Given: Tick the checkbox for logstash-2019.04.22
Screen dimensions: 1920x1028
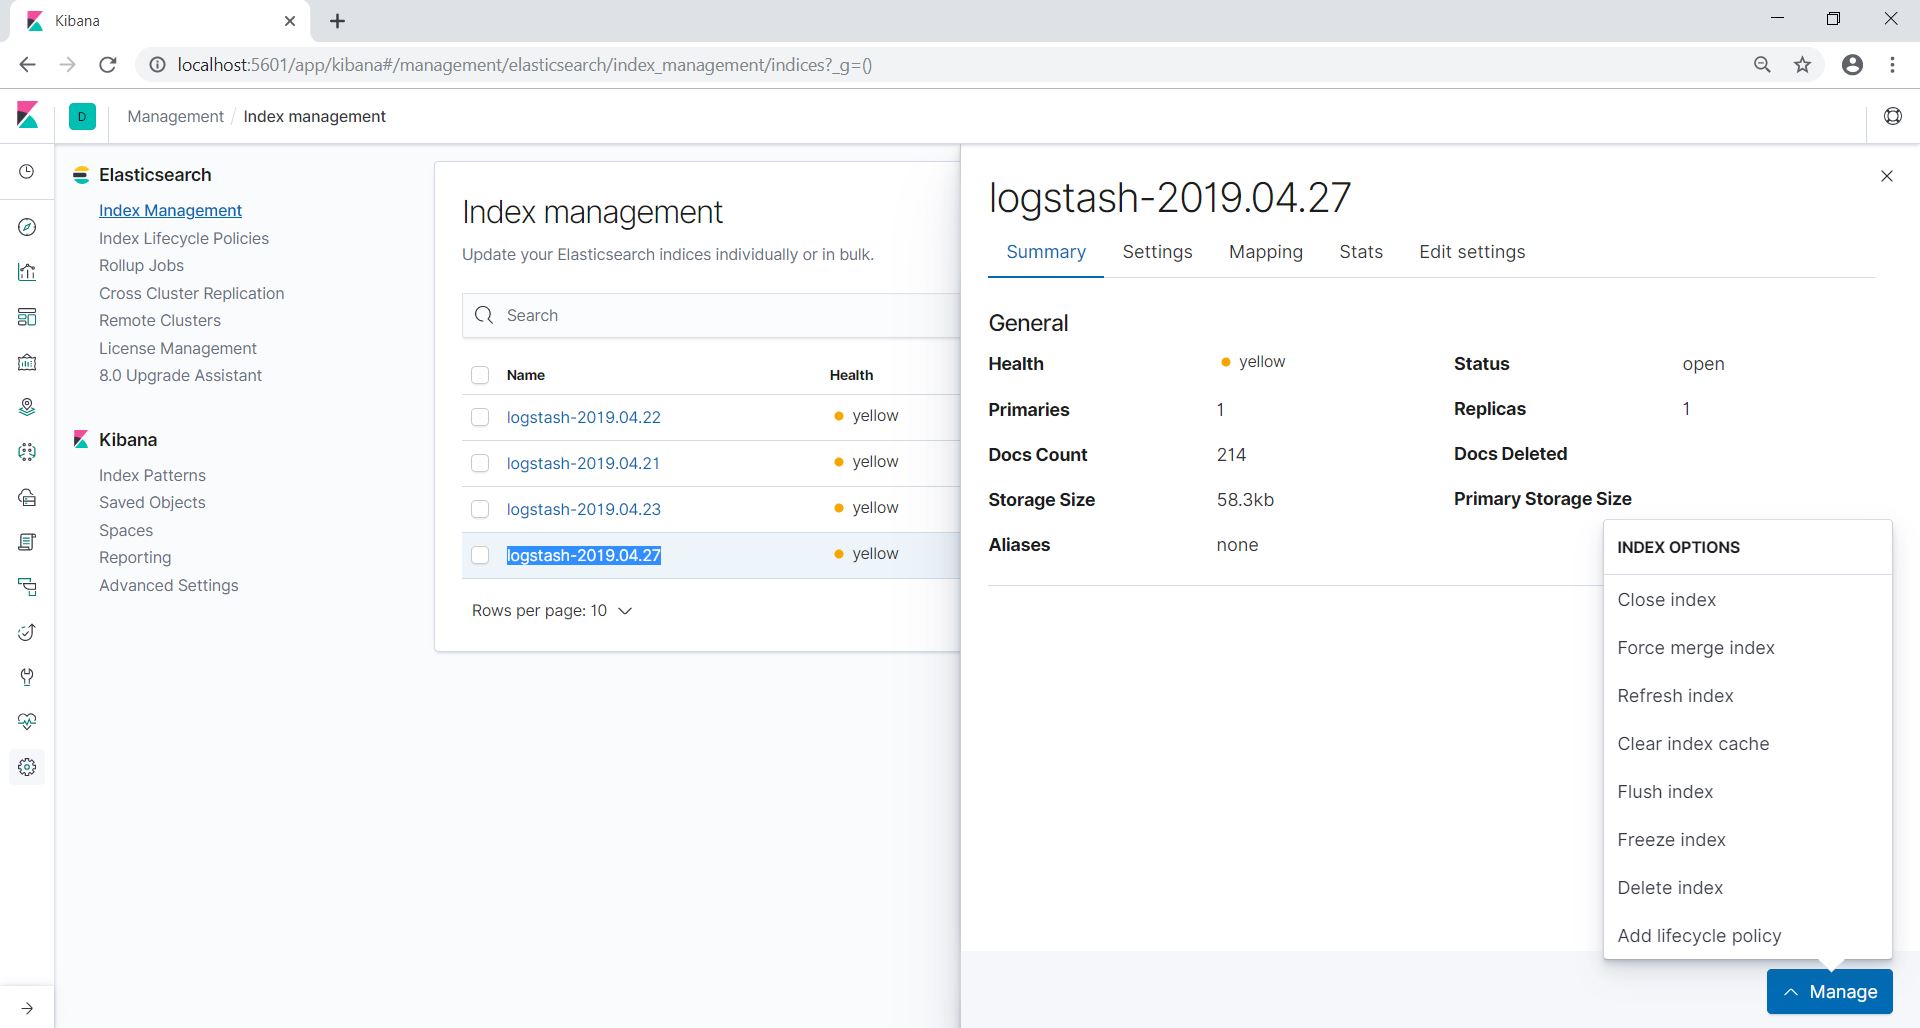Looking at the screenshot, I should 480,417.
